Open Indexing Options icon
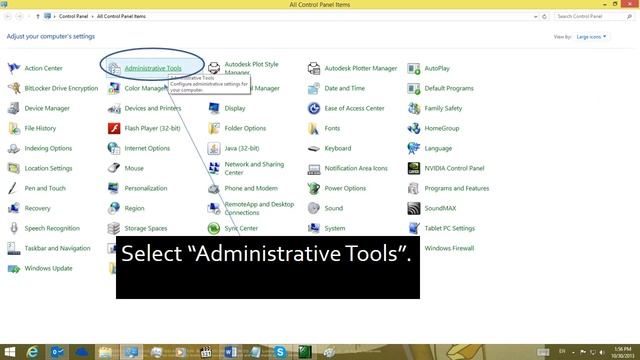 [x=14, y=148]
